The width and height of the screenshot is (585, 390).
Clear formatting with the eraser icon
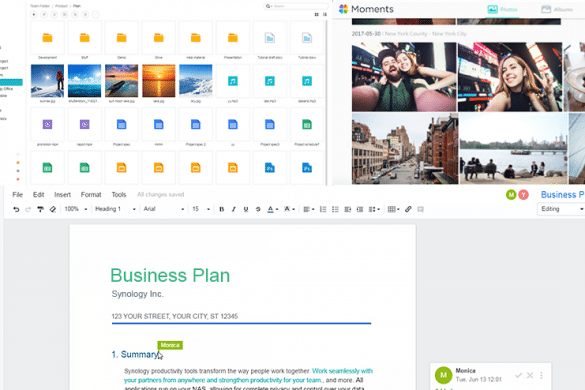click(x=53, y=209)
